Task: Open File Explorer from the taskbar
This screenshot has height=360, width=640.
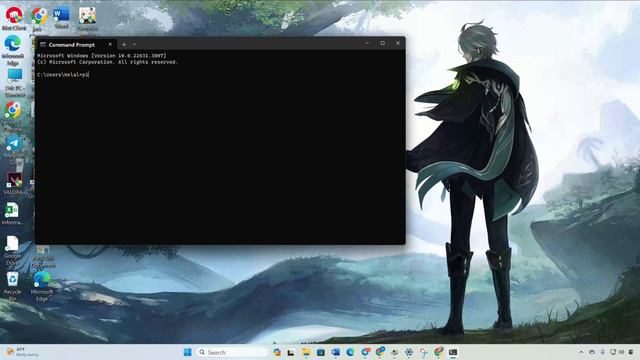Action: 306,352
